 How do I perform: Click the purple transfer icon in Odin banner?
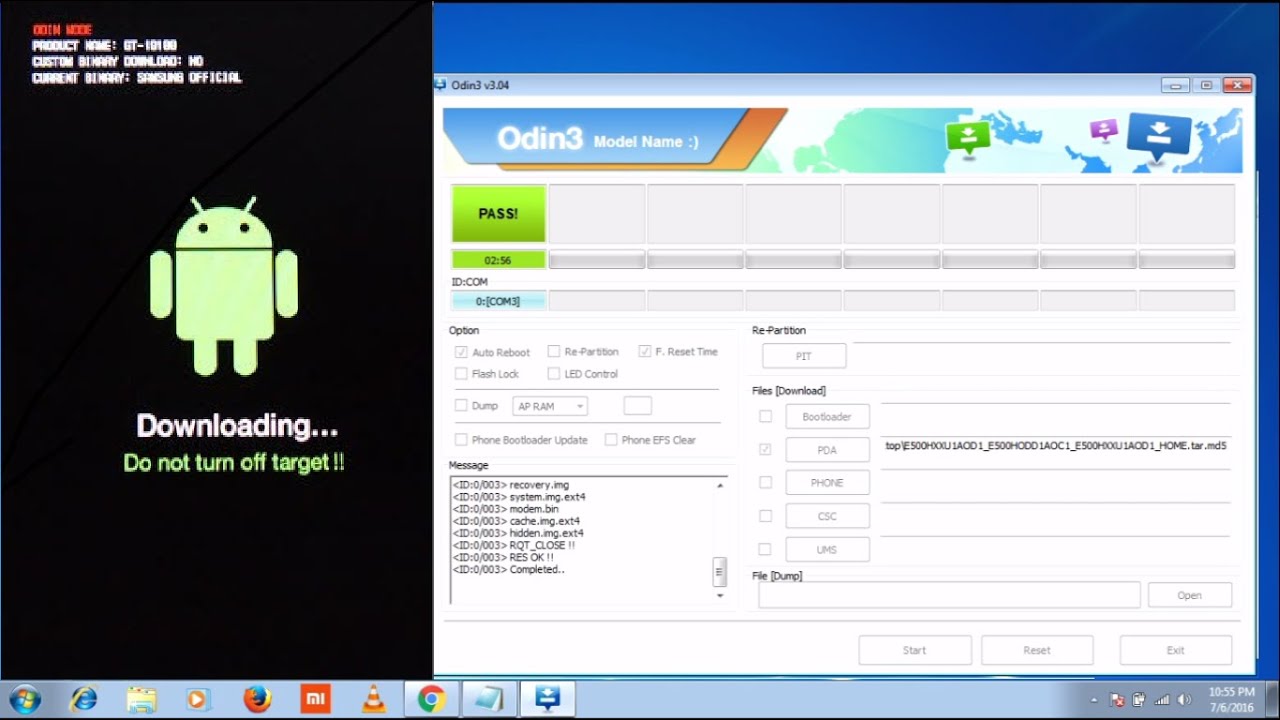(x=1103, y=131)
